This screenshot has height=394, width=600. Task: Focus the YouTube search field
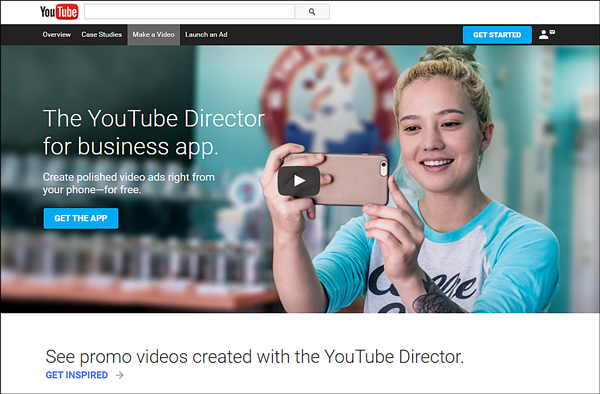(x=189, y=11)
